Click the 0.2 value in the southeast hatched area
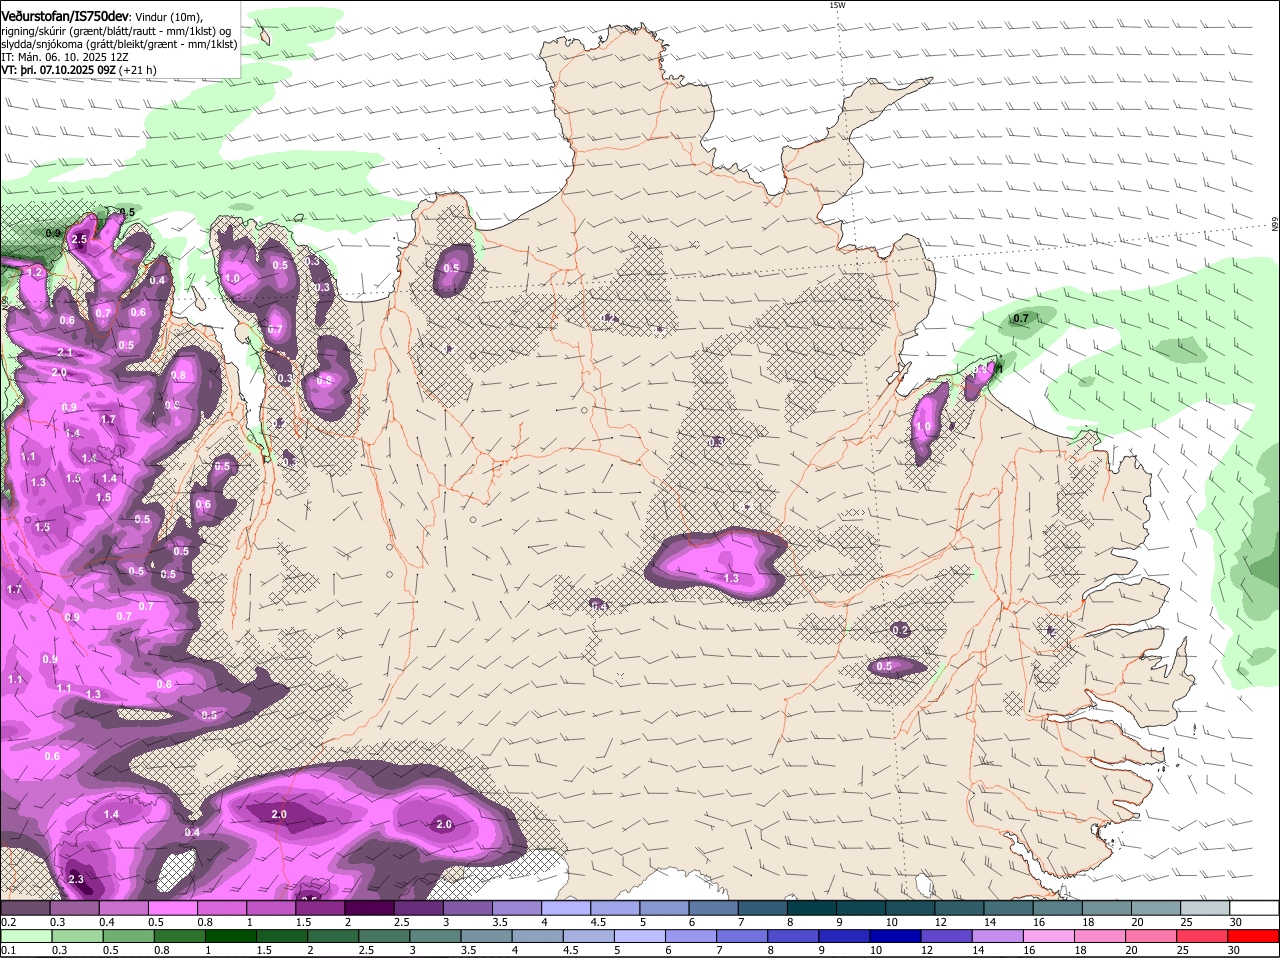Image resolution: width=1280 pixels, height=958 pixels. 900,630
